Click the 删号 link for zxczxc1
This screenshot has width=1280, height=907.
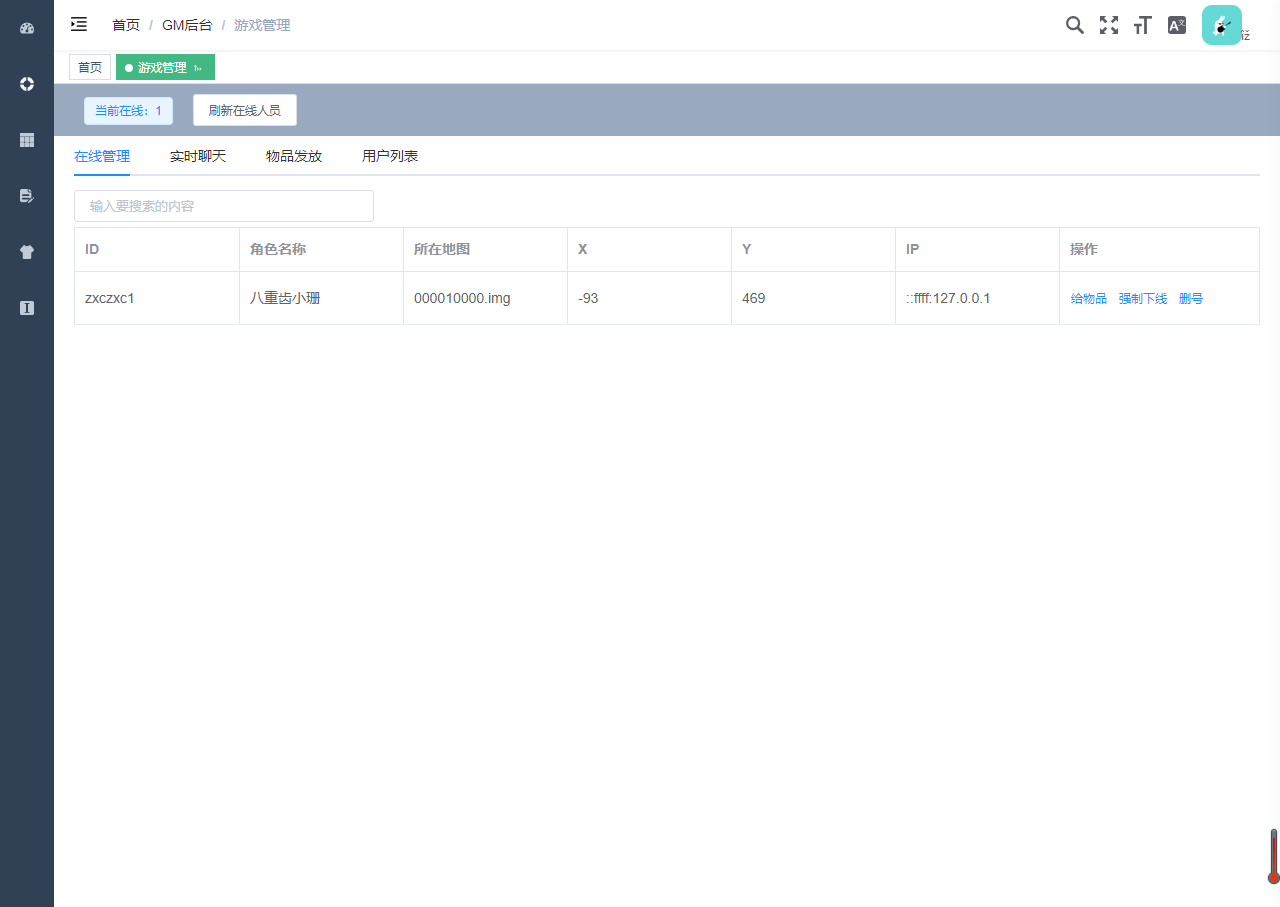(x=1191, y=298)
